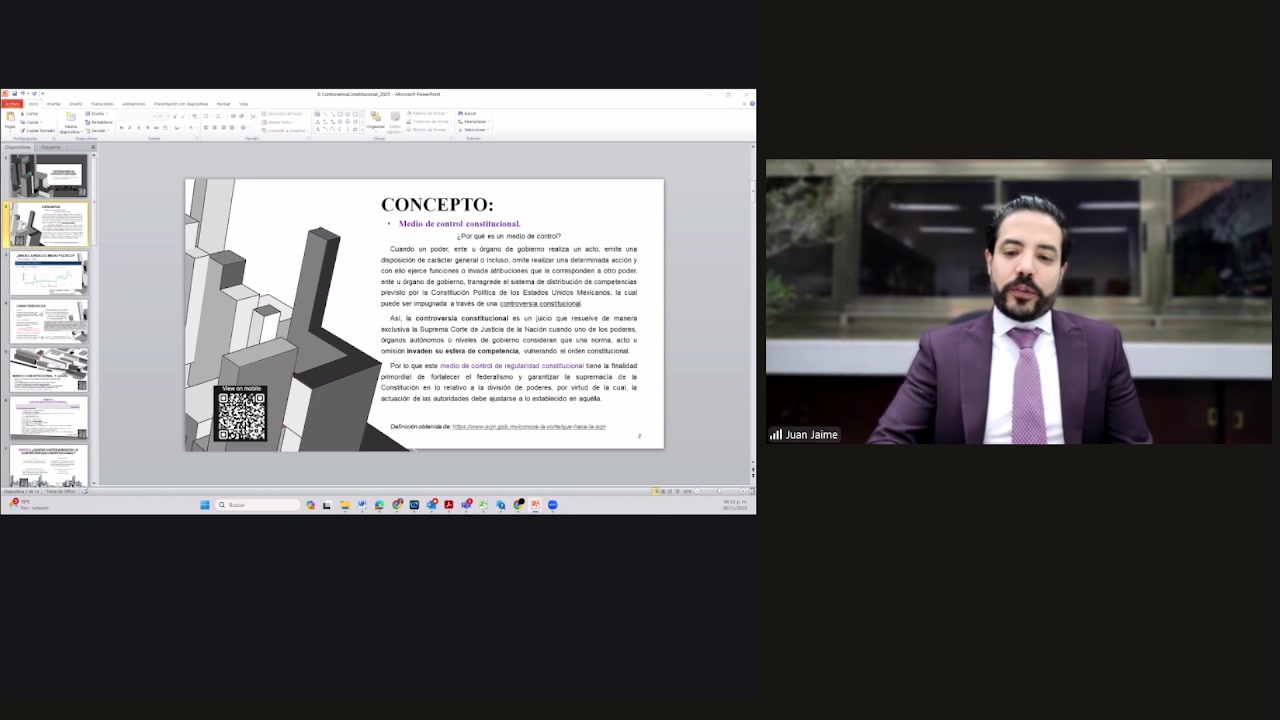This screenshot has width=1280, height=720.
Task: Open the scjn.gob.mx definition link
Action: pyautogui.click(x=529, y=427)
